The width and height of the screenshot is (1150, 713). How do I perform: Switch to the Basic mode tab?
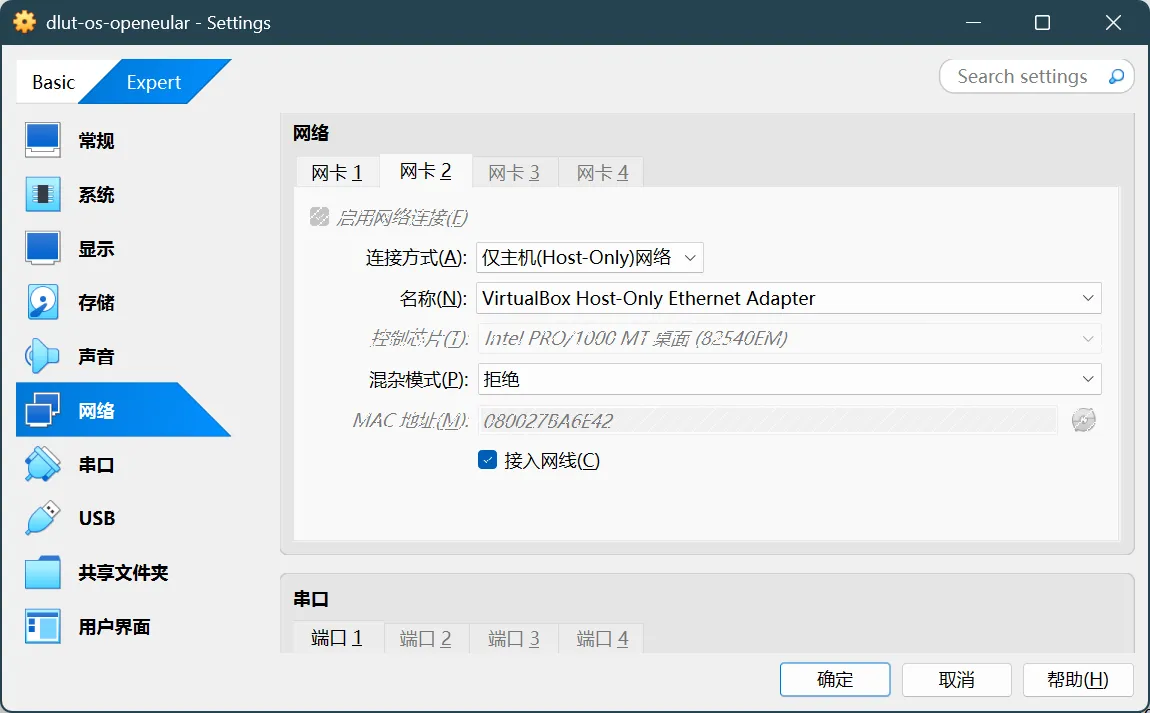pos(53,82)
